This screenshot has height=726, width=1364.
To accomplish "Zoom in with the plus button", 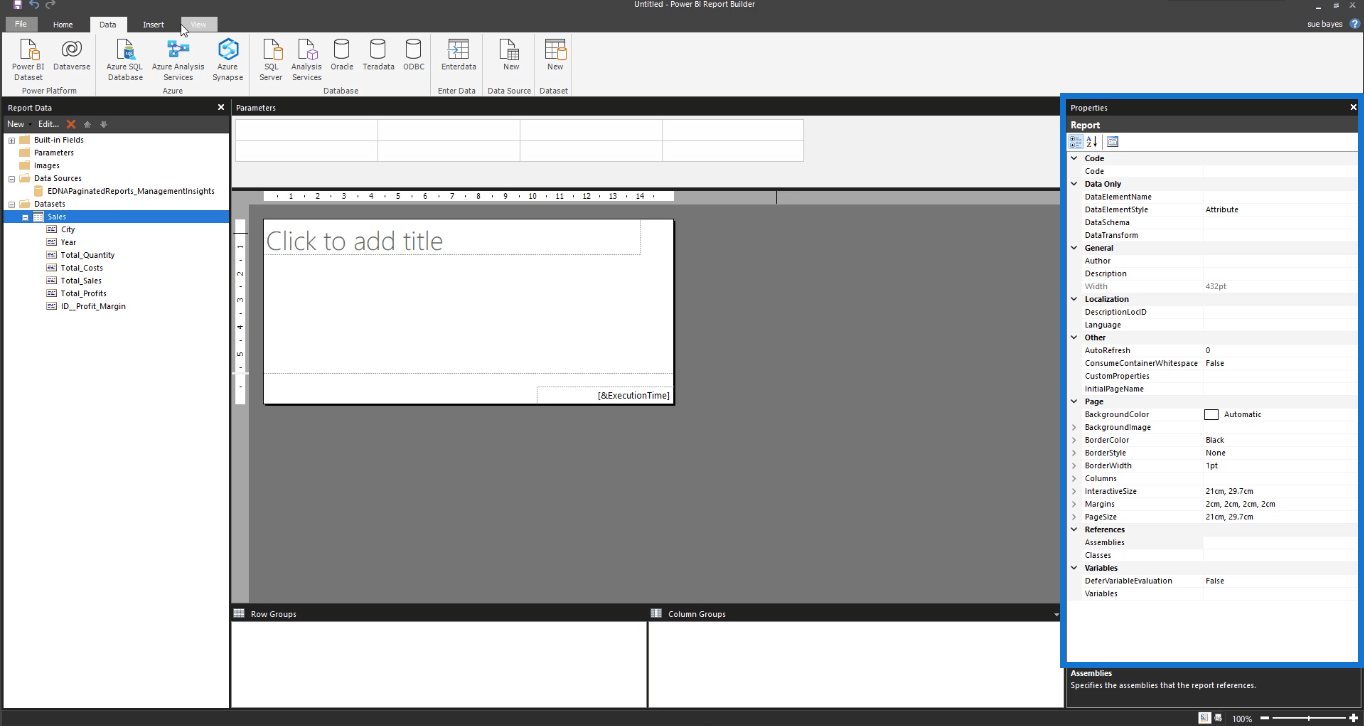I will tap(1354, 718).
